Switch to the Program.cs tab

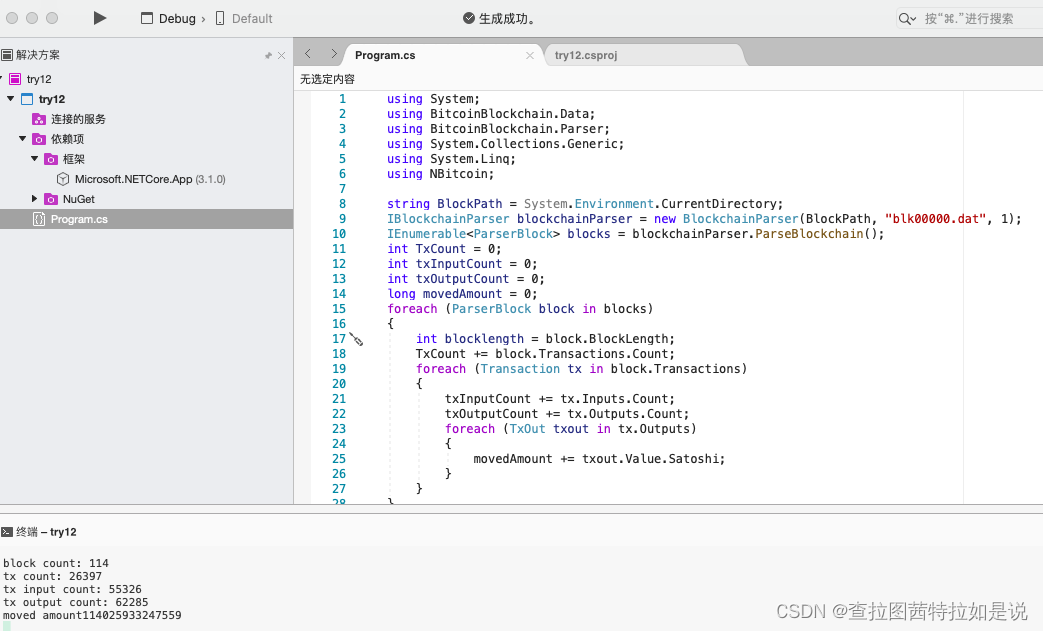point(385,55)
